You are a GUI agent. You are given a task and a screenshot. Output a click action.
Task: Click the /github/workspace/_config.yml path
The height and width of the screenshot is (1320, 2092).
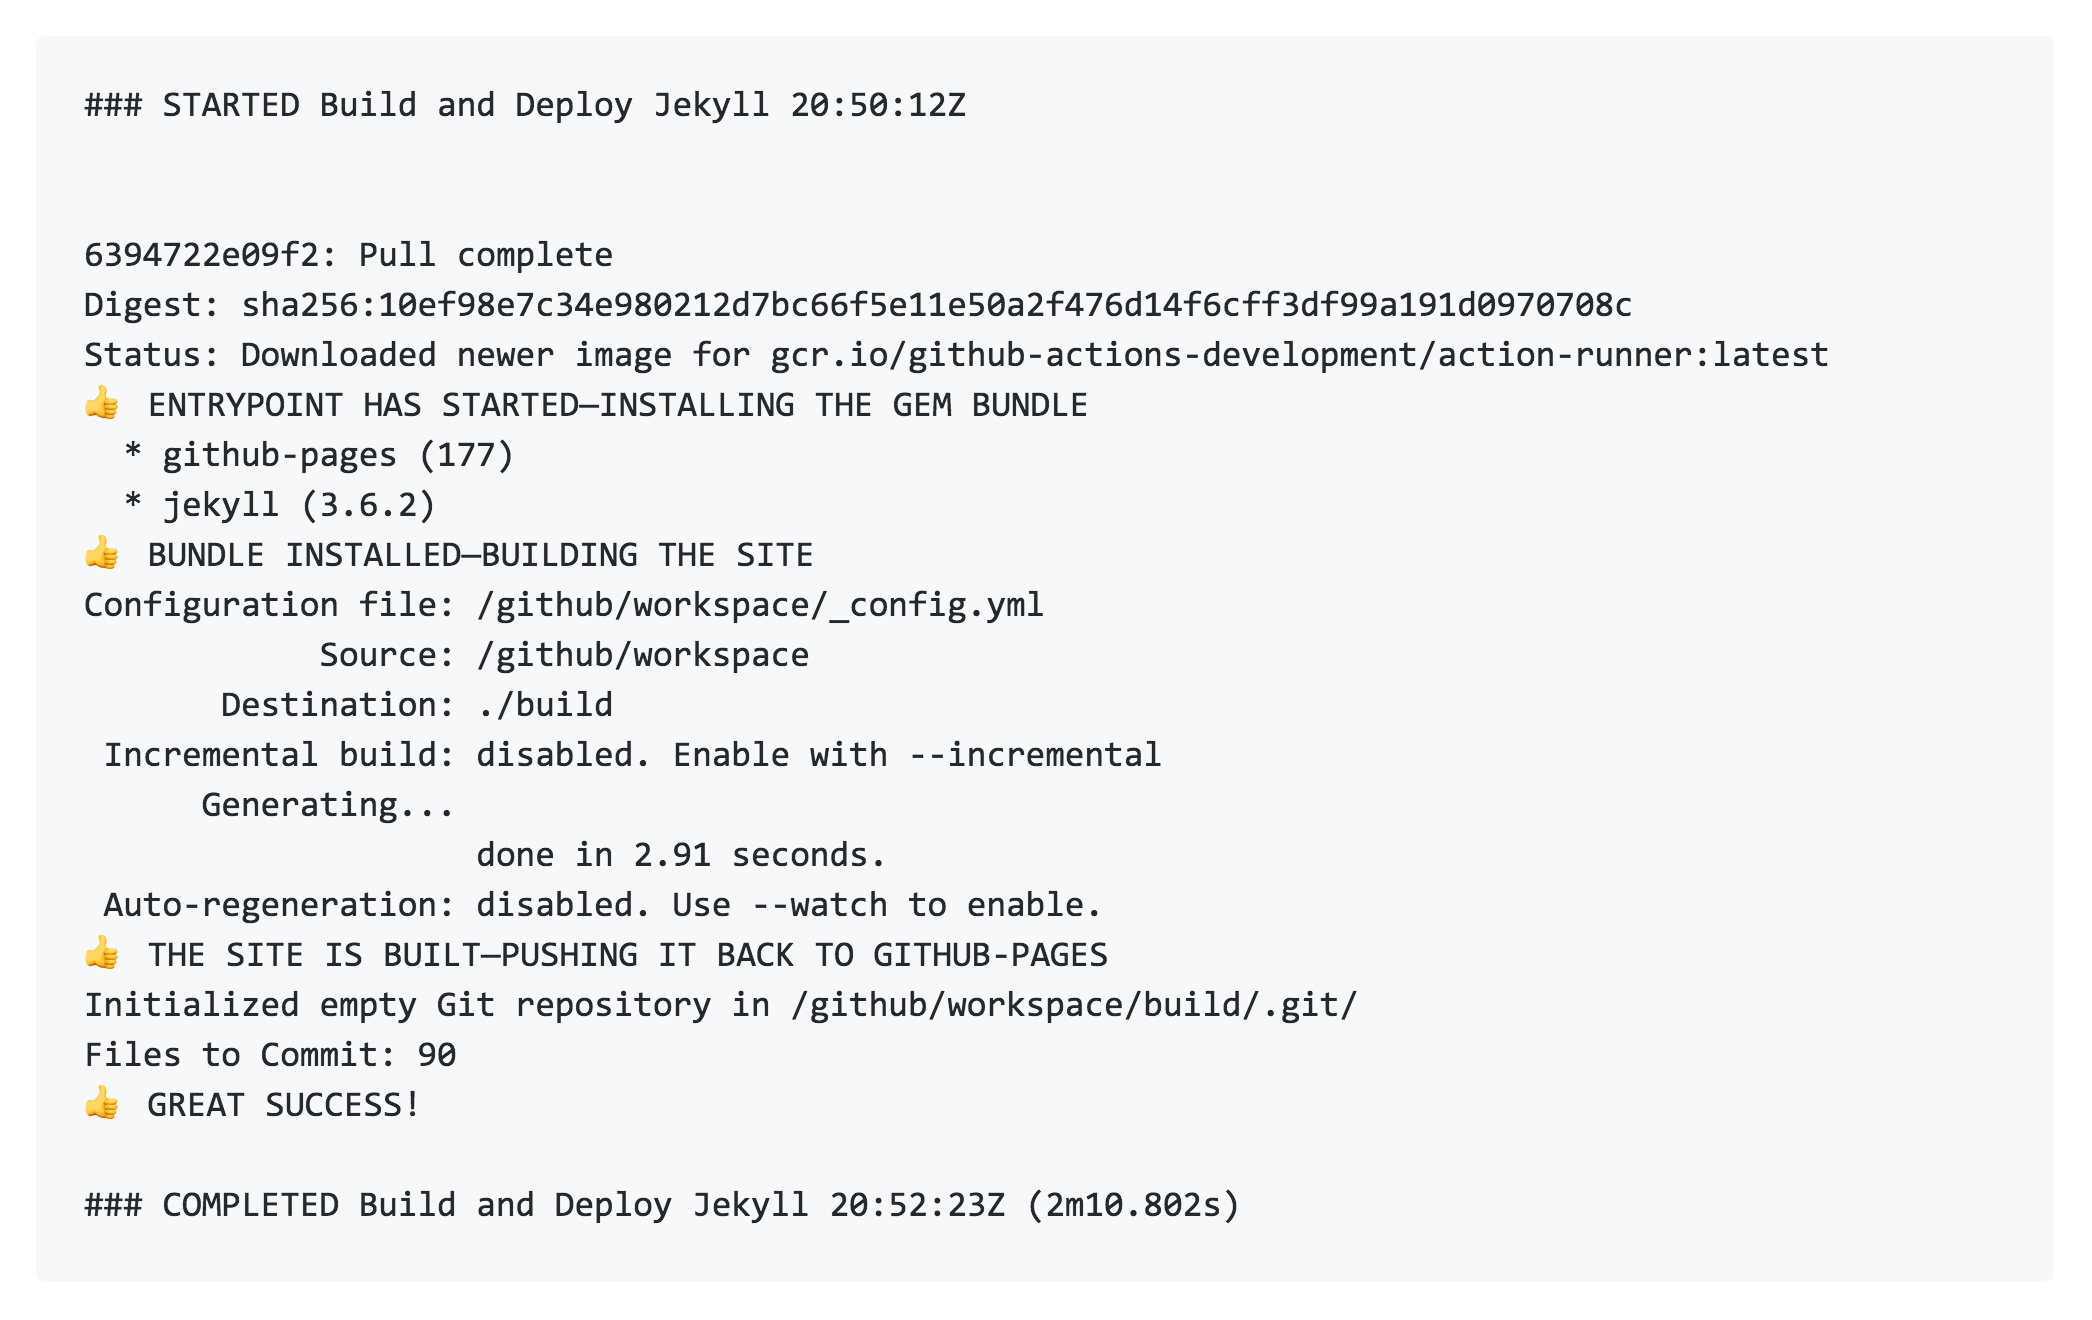(x=760, y=605)
